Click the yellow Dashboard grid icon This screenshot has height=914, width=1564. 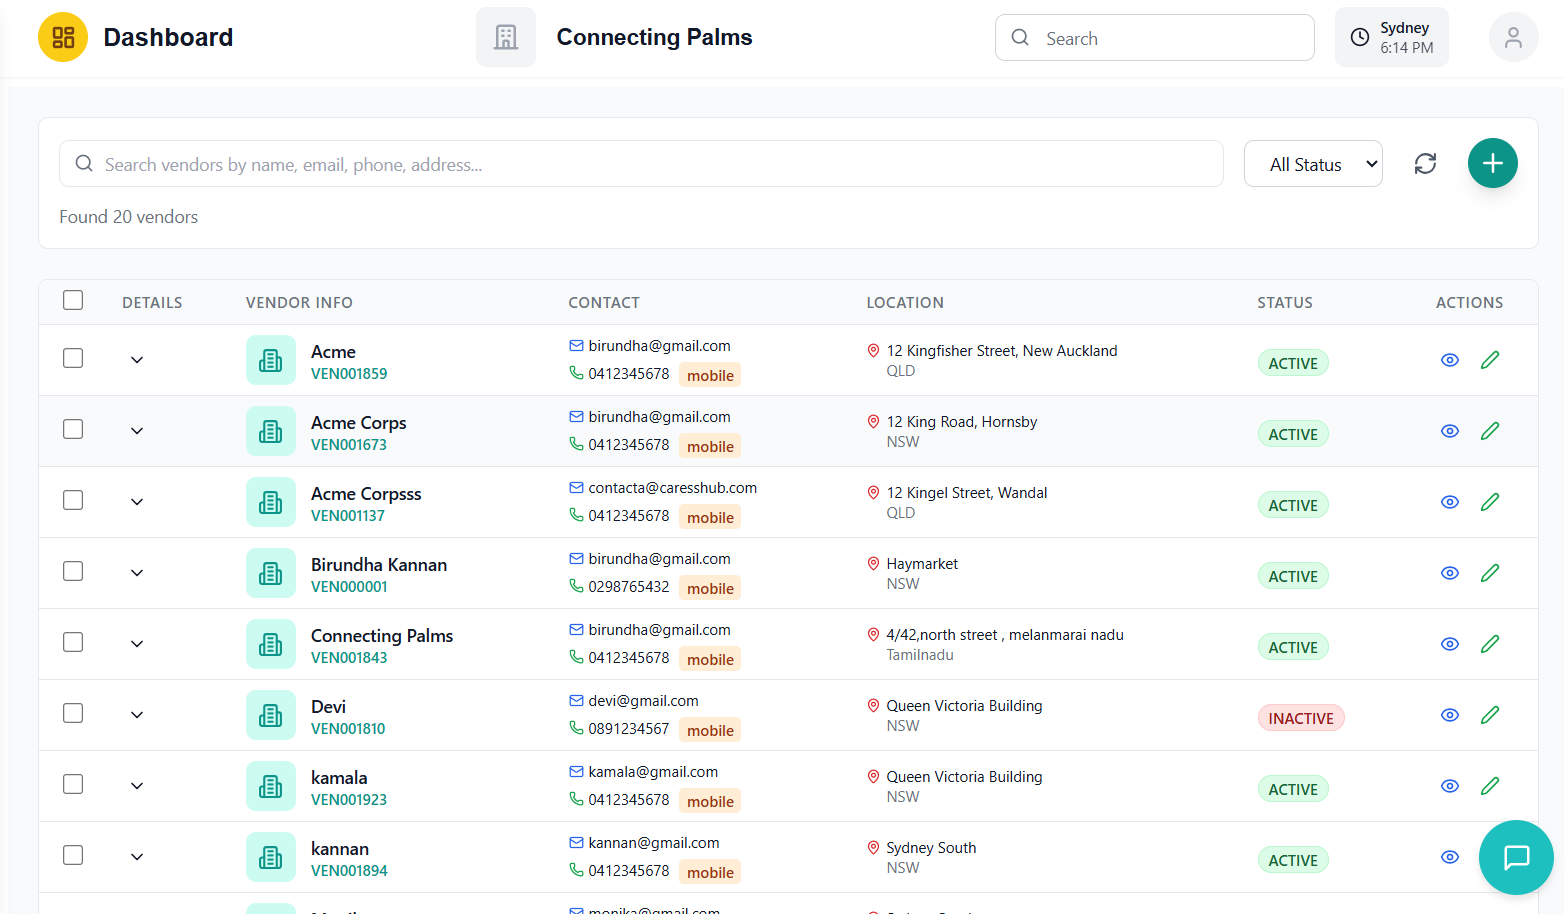(x=62, y=37)
